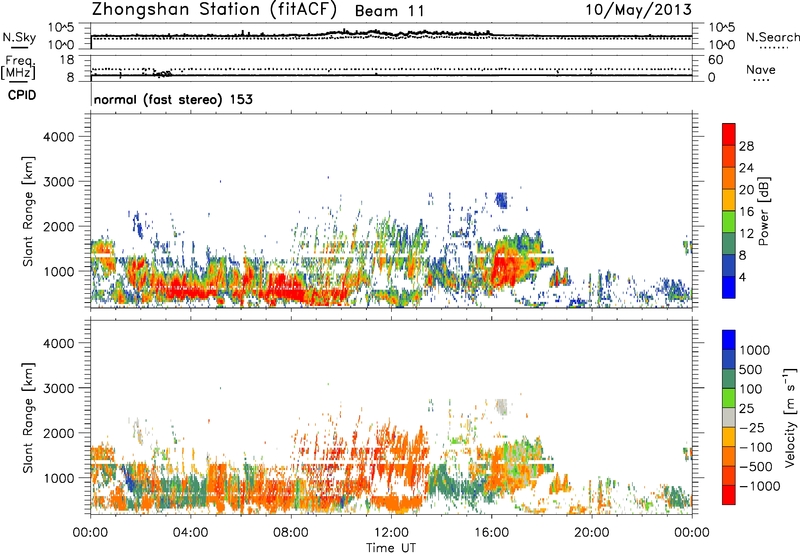Select the "04:00" time tick label
This screenshot has height=554, width=800.
pos(190,533)
